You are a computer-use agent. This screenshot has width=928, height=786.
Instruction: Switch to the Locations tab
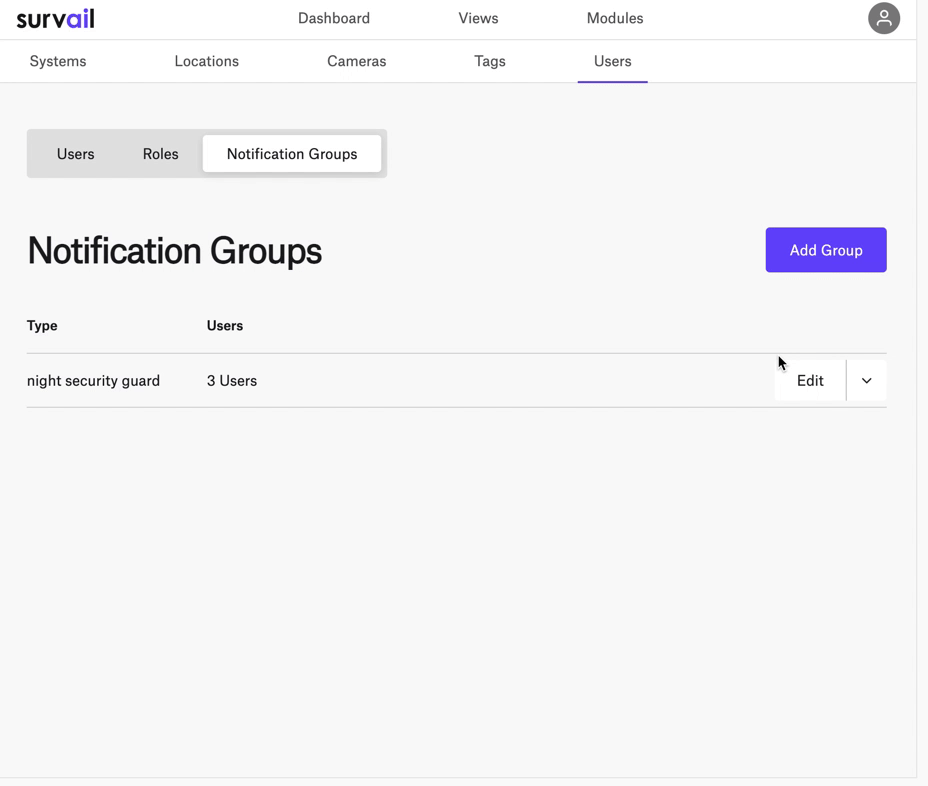pos(207,61)
